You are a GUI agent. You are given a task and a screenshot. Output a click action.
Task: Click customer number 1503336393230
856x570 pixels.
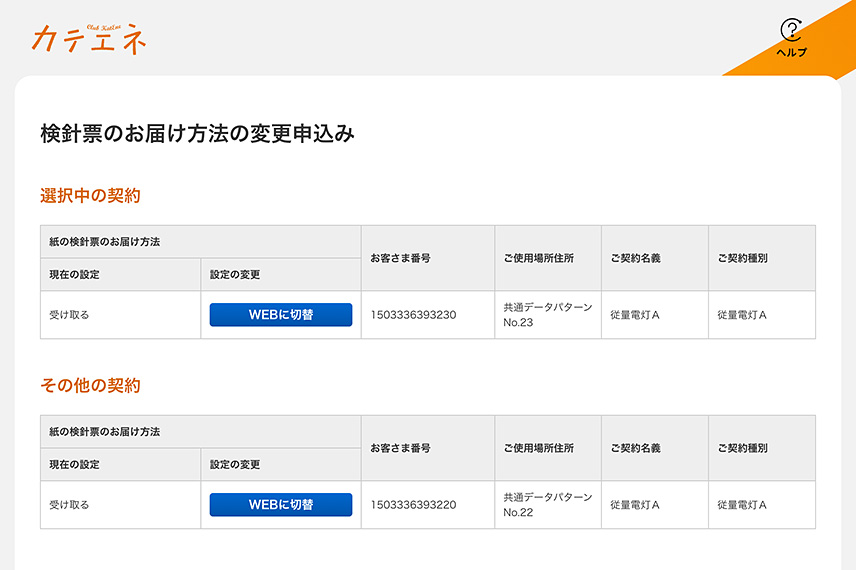click(x=413, y=315)
